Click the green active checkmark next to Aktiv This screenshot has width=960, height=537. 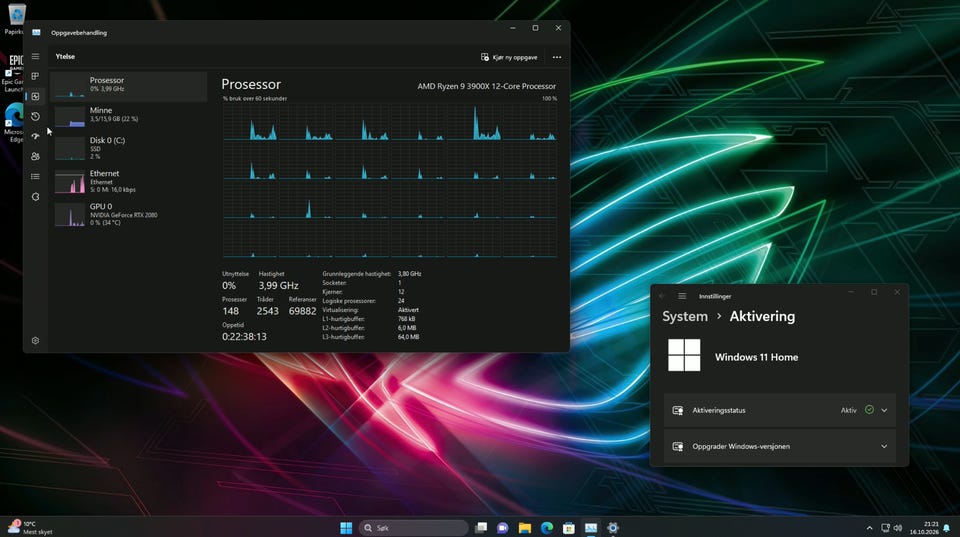[x=869, y=410]
